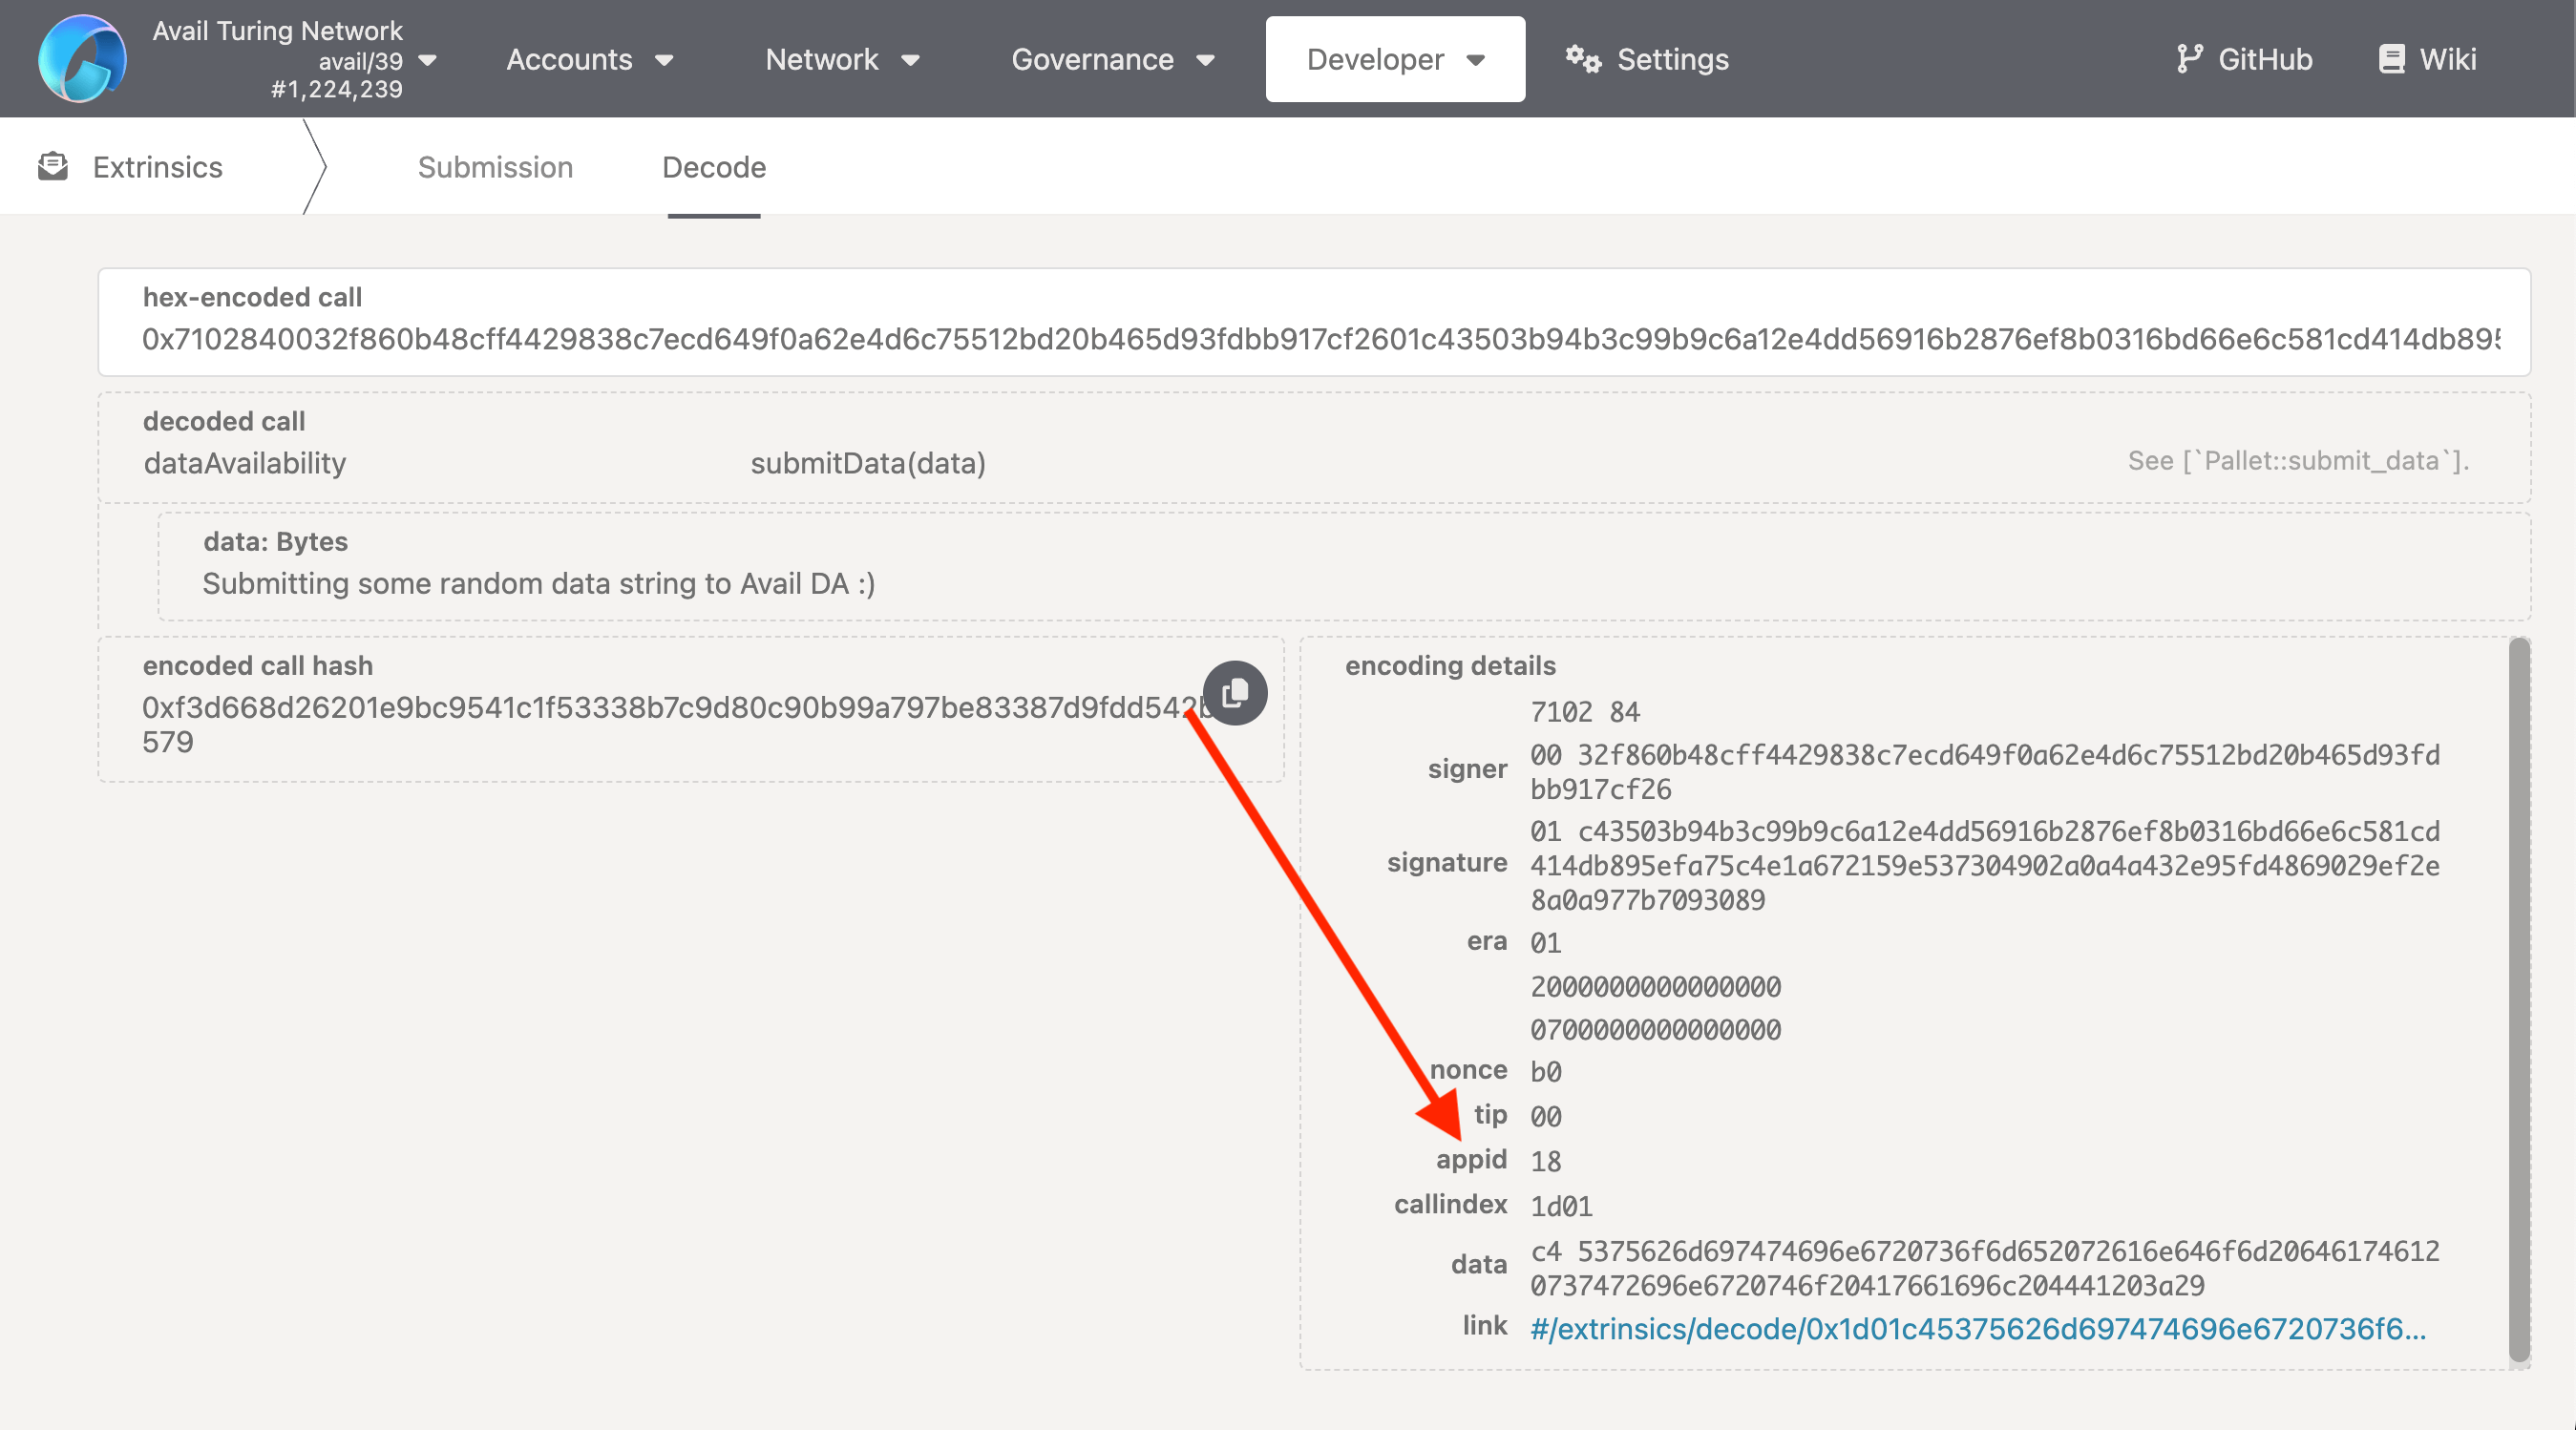Click the Avail network logo icon
Screen dimensions: 2576x1430
(82, 58)
